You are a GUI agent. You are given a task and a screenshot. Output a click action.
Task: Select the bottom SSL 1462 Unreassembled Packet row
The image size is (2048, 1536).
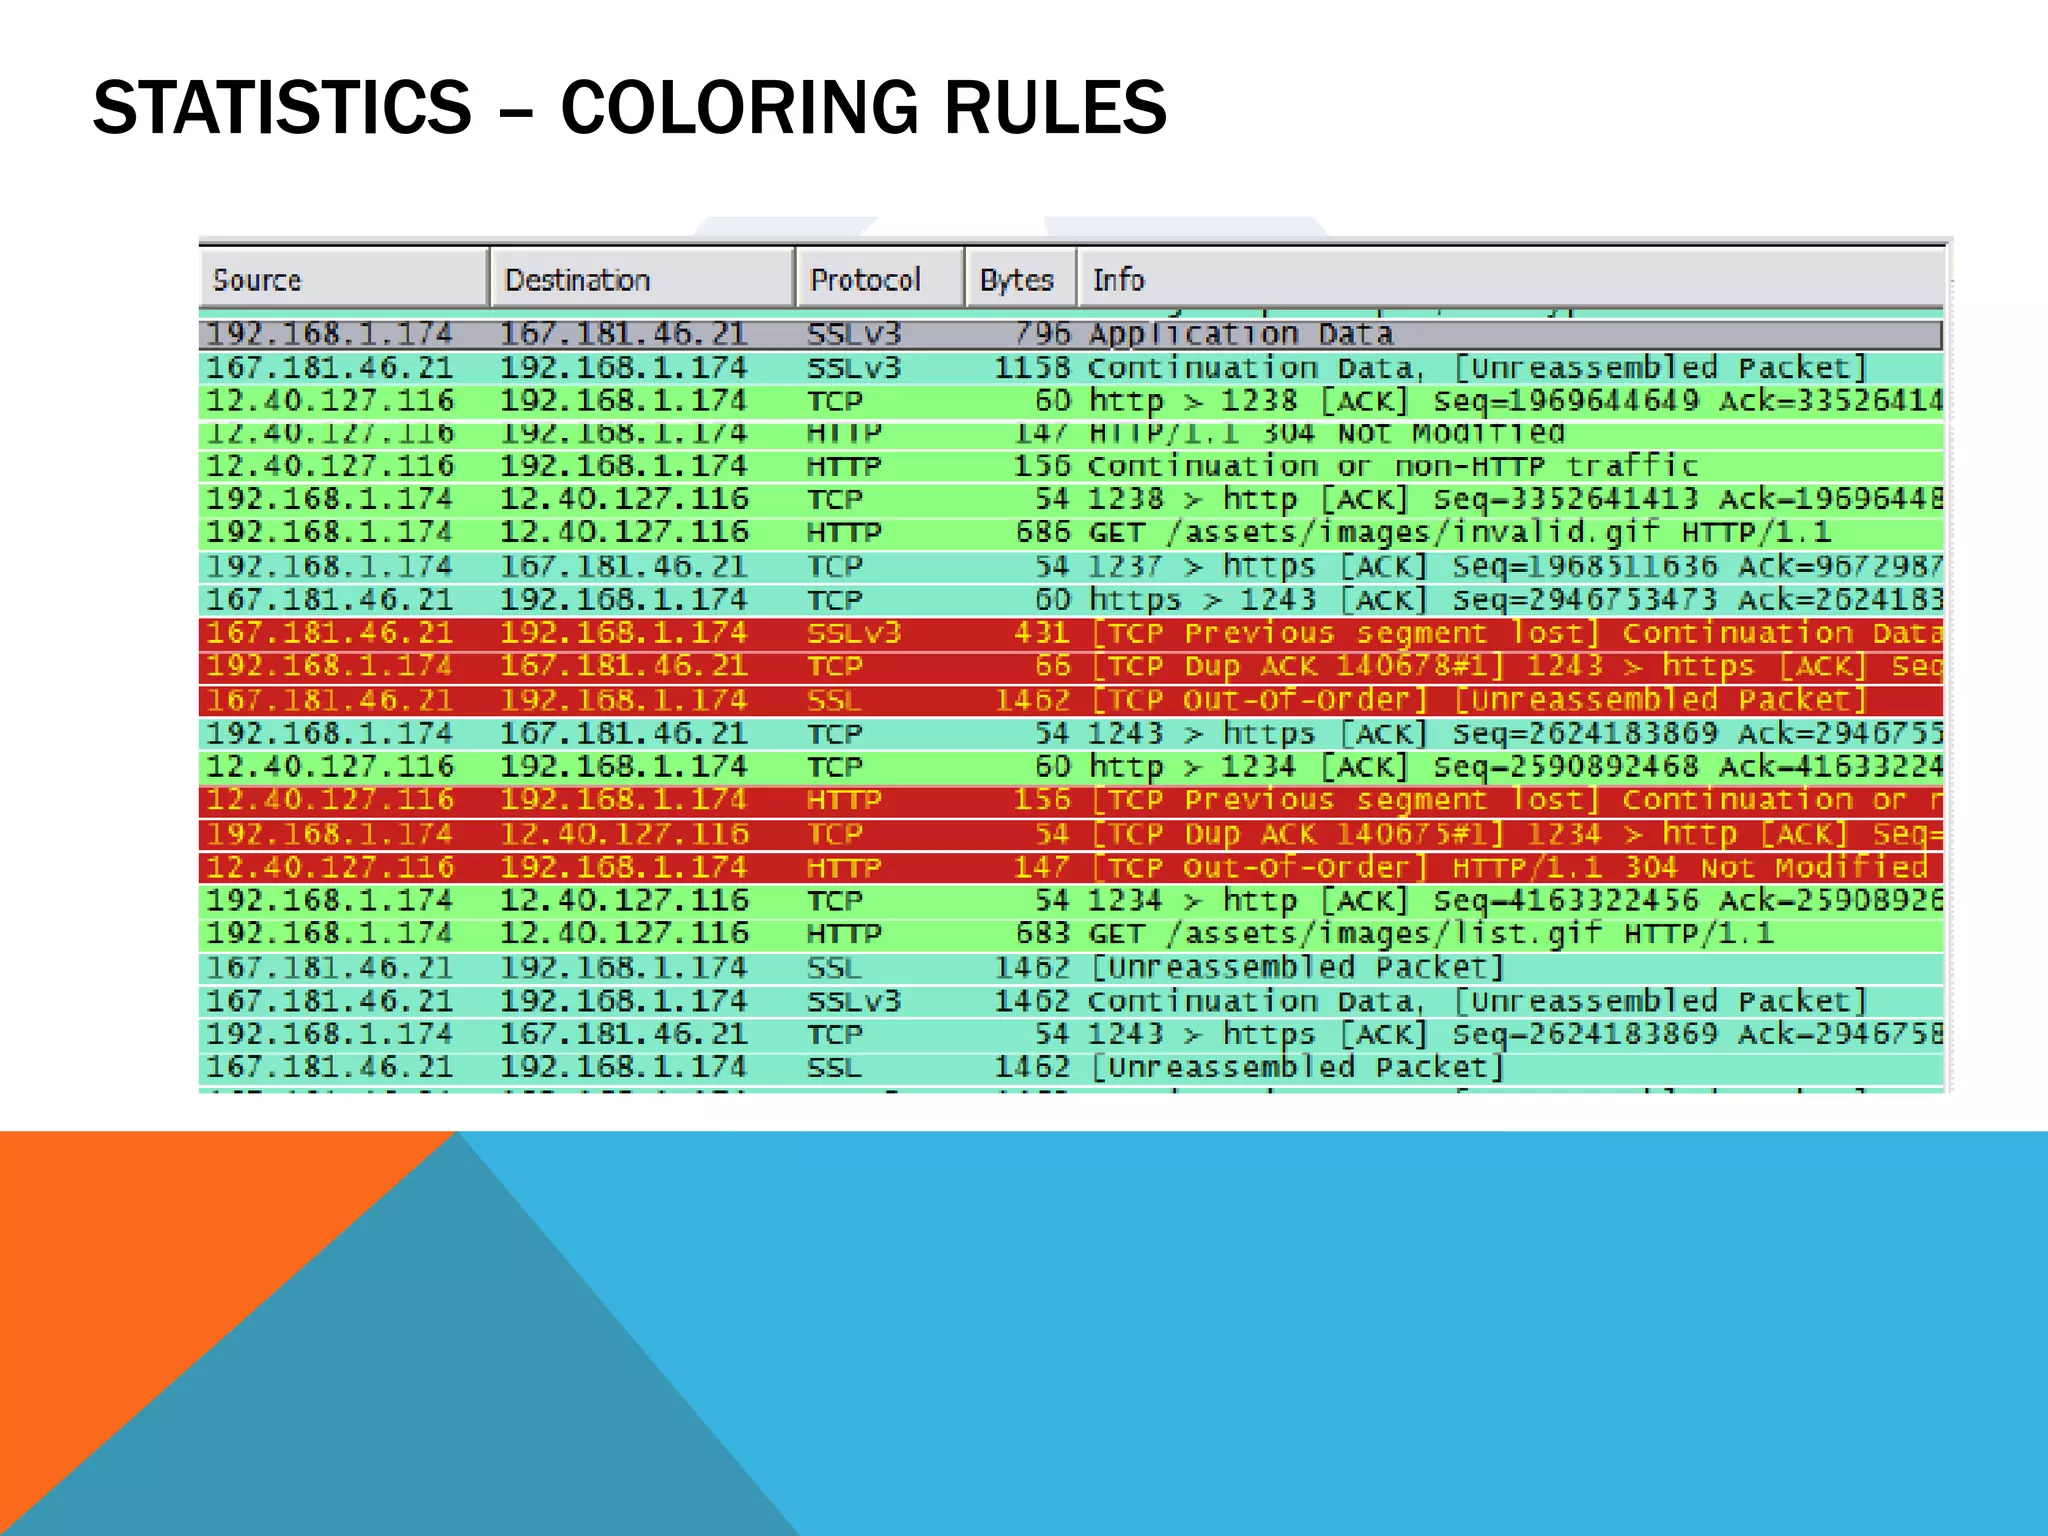pyautogui.click(x=1071, y=1068)
